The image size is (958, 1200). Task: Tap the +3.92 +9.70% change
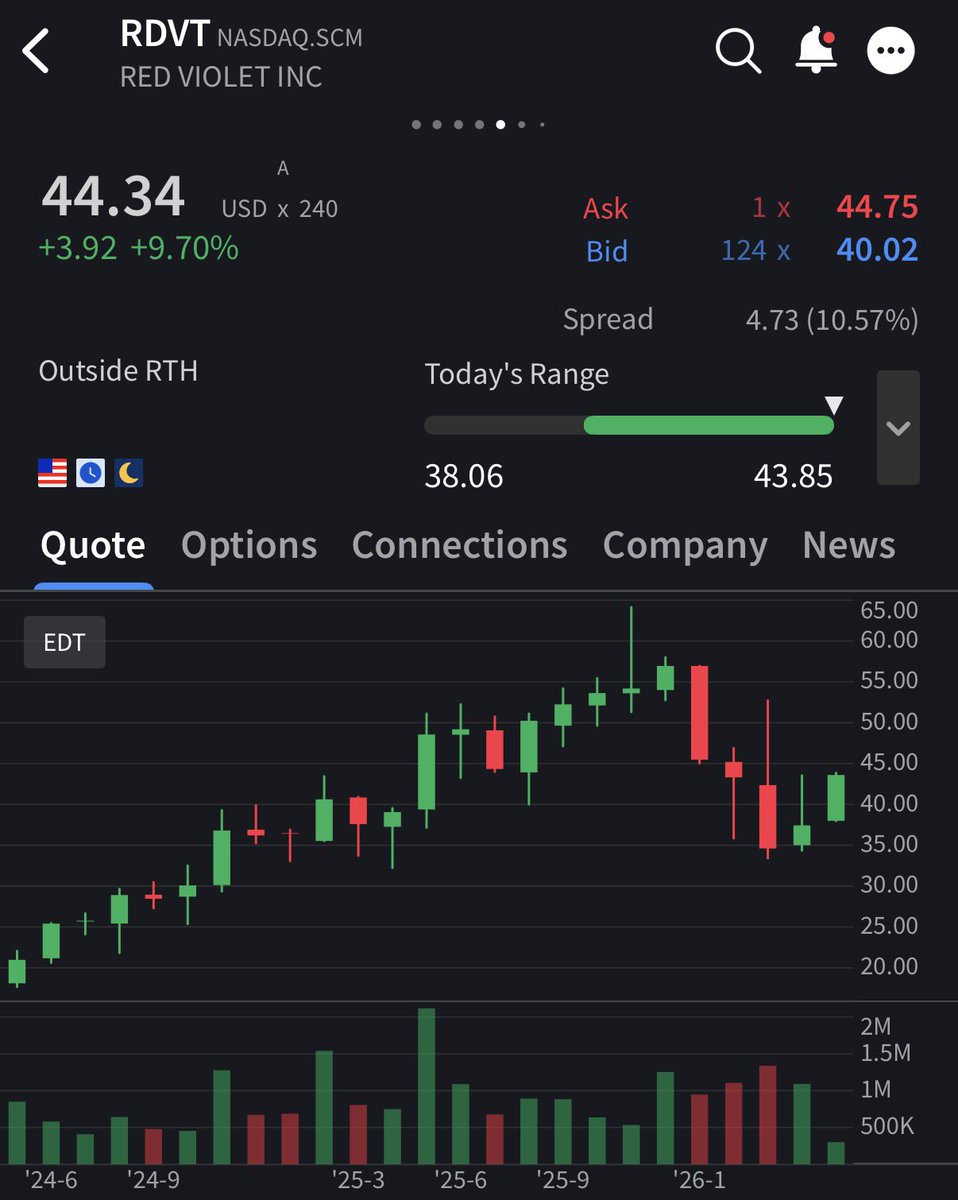click(x=139, y=247)
